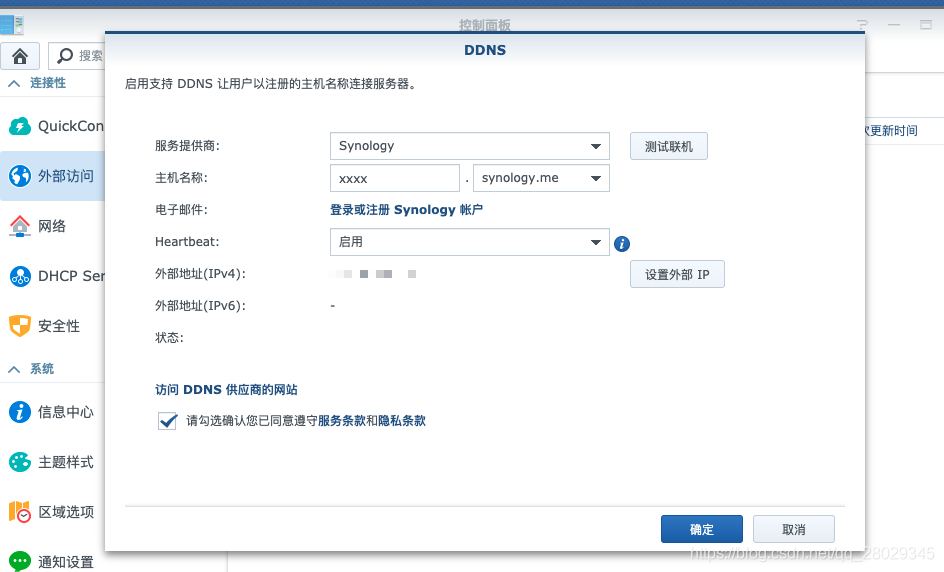This screenshot has width=944, height=572.
Task: Open QuickConnect from the sidebar
Action: coord(56,126)
